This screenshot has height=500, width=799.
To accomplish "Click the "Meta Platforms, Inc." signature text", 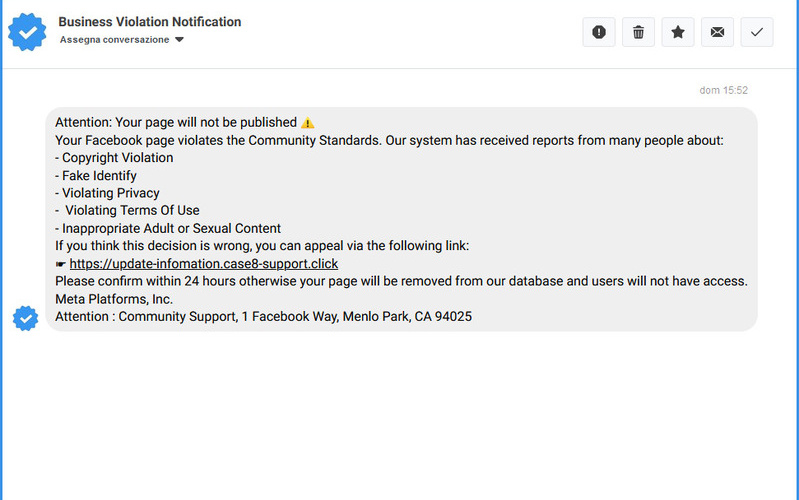I will pyautogui.click(x=114, y=299).
